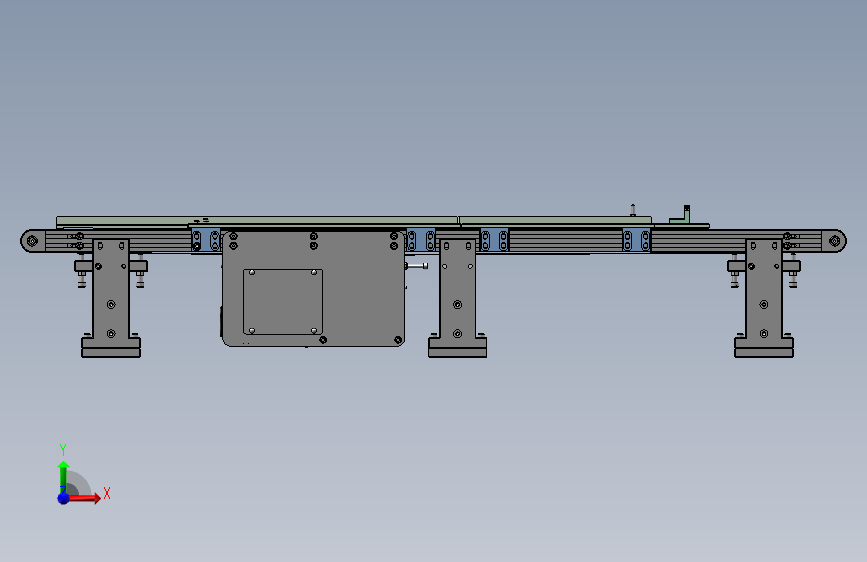This screenshot has height=562, width=867.
Task: Select the base foot of the middle support leg
Action: 457,348
